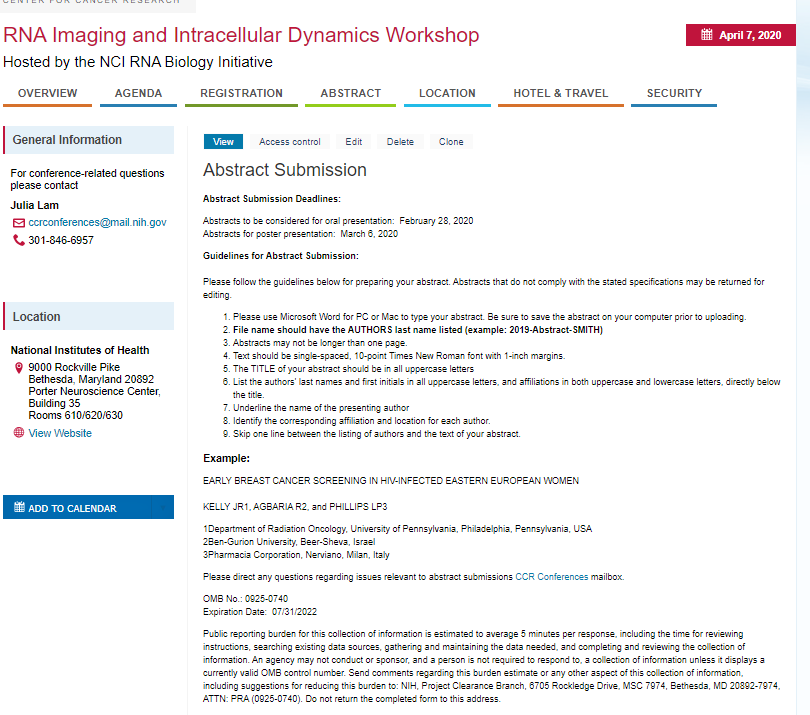Viewport: 810px width, 715px height.
Task: Choose the Delete admin tab
Action: 400,142
